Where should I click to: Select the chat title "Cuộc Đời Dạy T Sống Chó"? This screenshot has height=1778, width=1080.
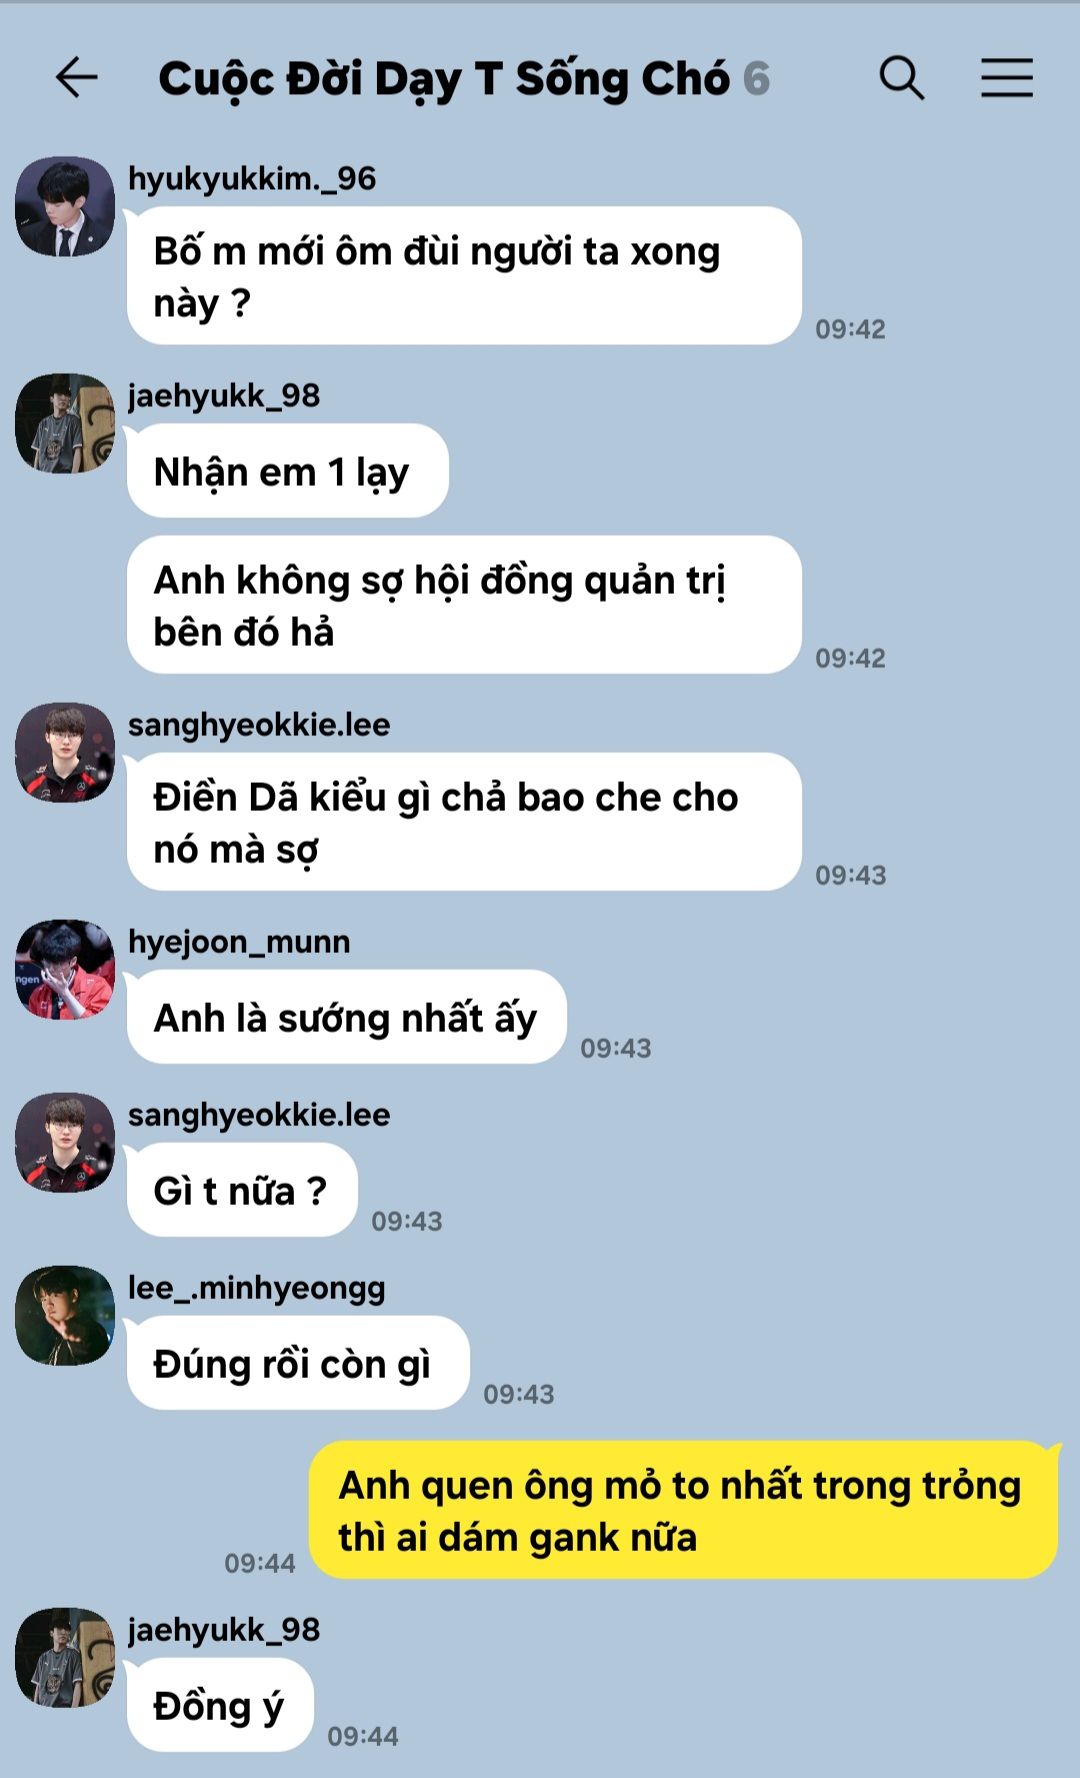[x=445, y=80]
